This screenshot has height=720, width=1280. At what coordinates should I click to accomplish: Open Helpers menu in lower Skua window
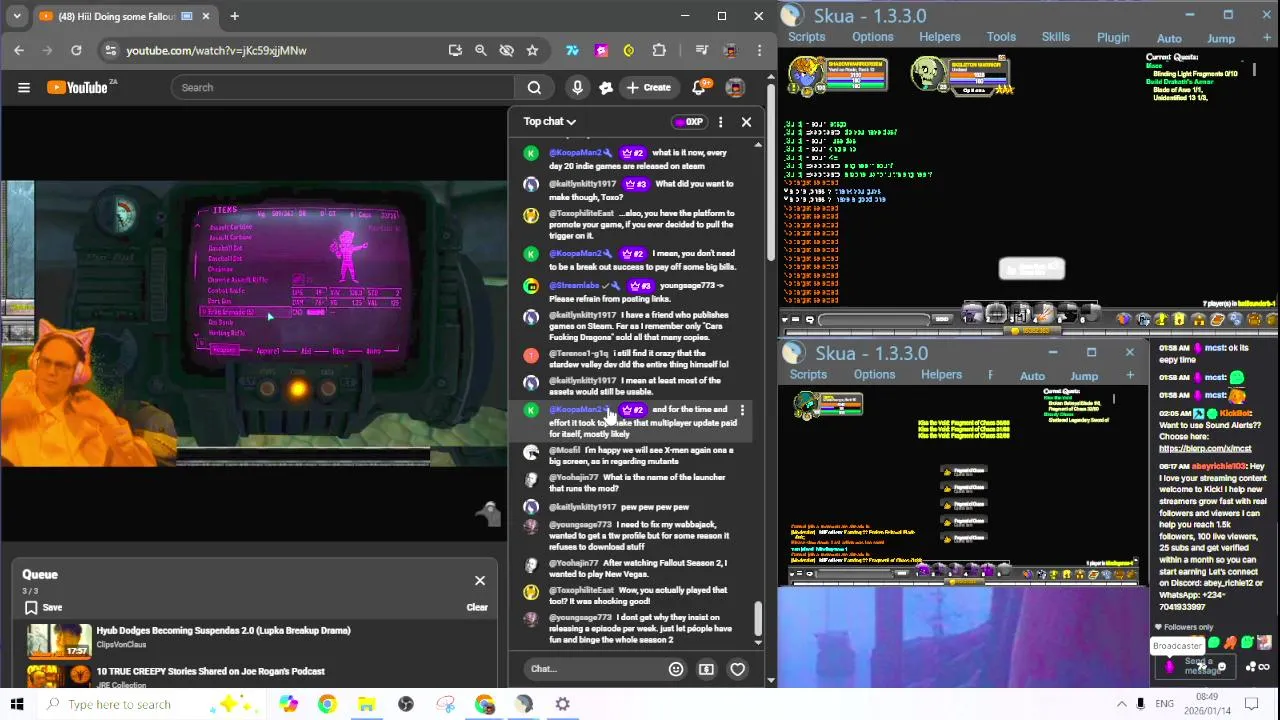pos(941,375)
